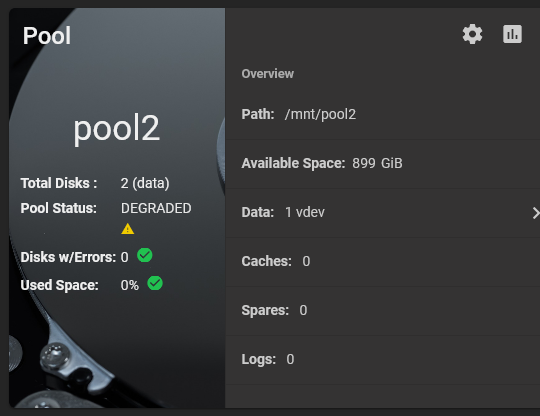540x416 pixels.
Task: Expand the Data vdev chevron arrow
Action: (x=536, y=213)
